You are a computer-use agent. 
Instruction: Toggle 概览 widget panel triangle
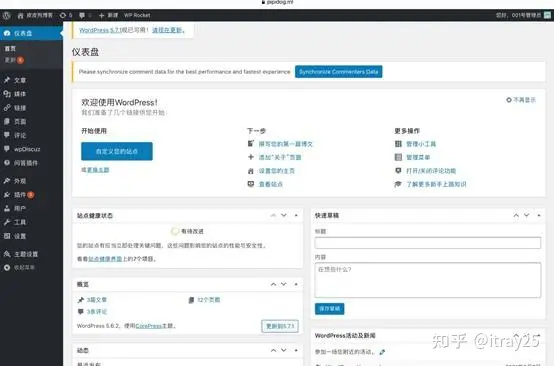[296, 284]
